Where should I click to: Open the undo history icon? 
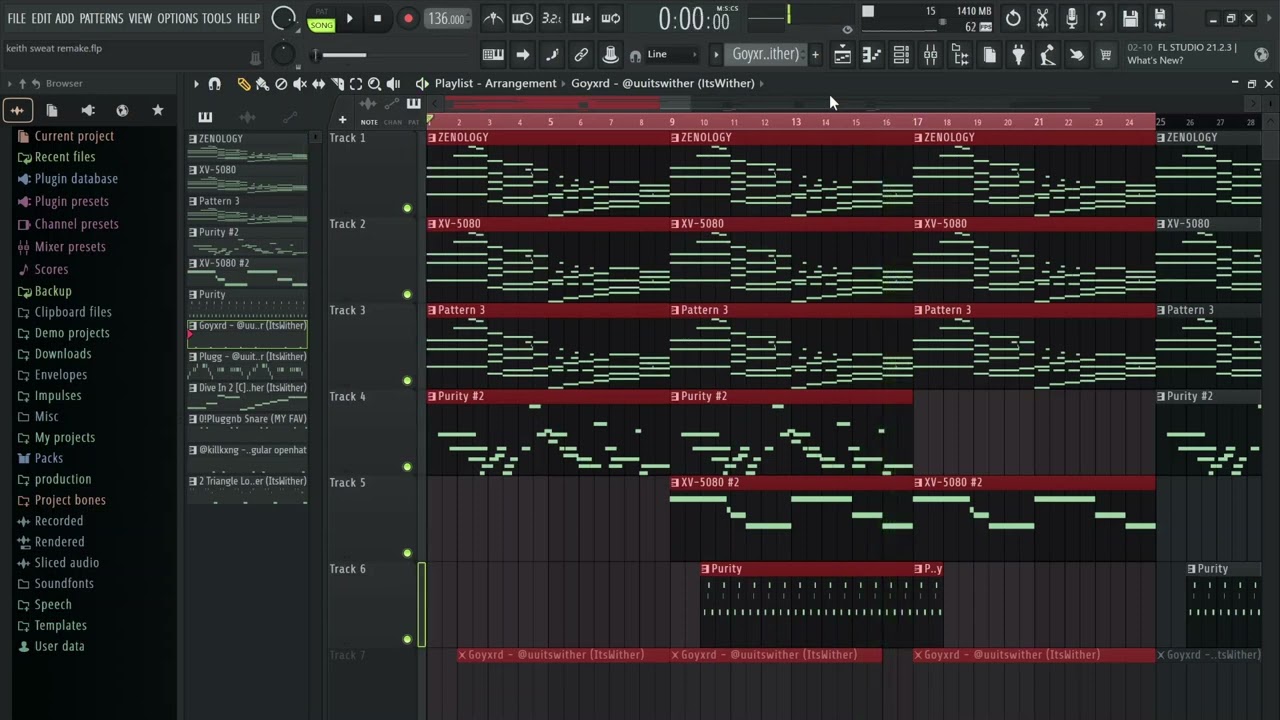1013,18
